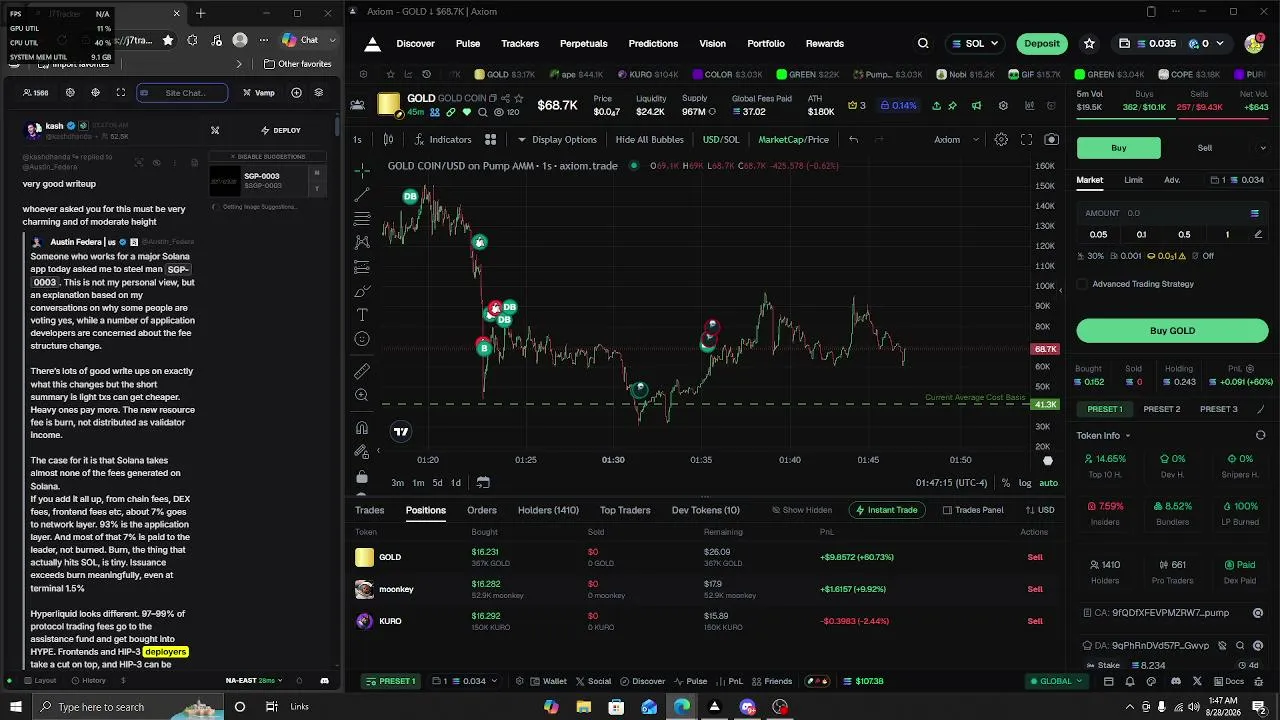Screen dimensions: 1280x720
Task: Edit the quick buy amounts pencil
Action: [1258, 234]
